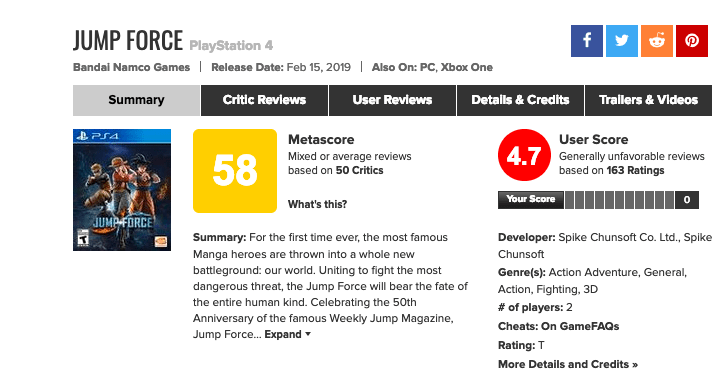Open the Trailers & Videos tab
The image size is (725, 378).
coord(648,100)
